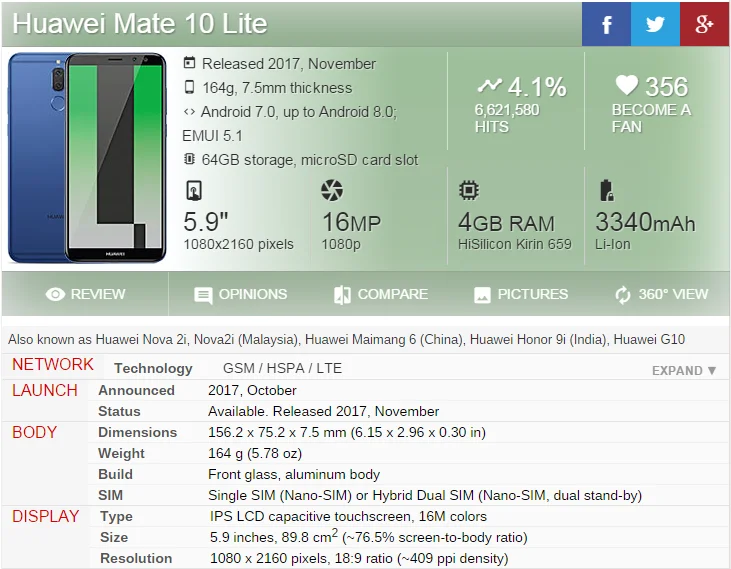The height and width of the screenshot is (569, 731).
Task: Open the REVIEW tab
Action: tap(85, 294)
